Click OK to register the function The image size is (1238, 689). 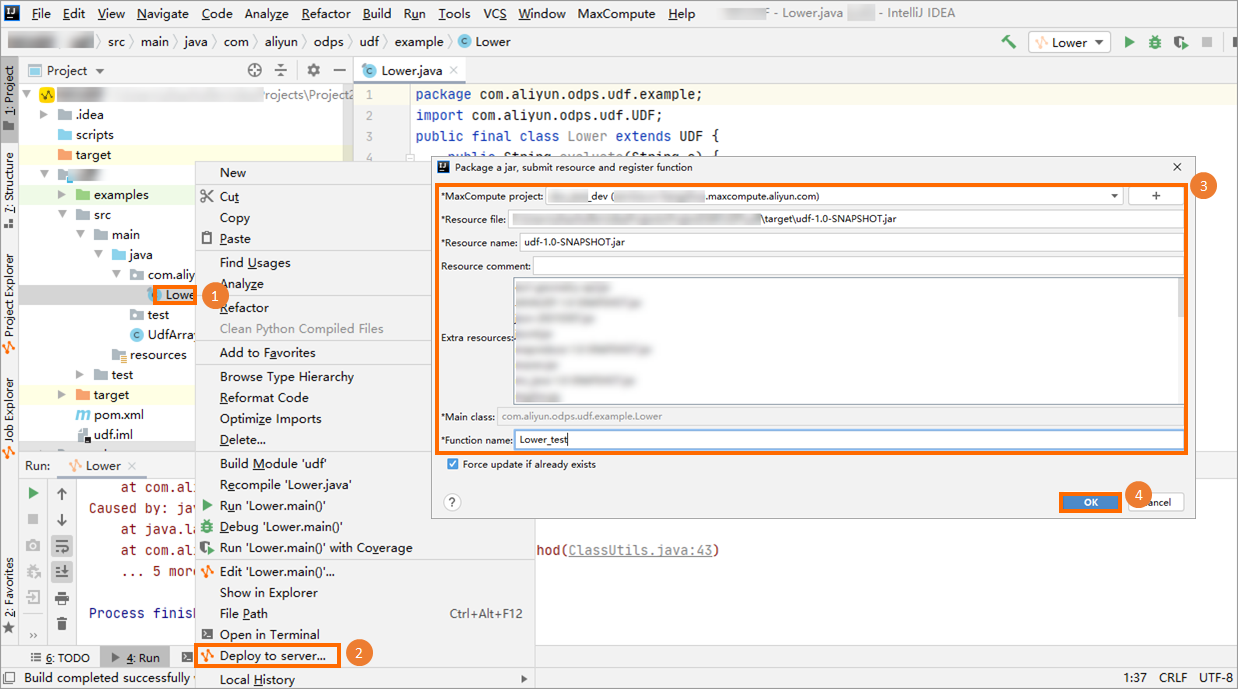(1089, 502)
